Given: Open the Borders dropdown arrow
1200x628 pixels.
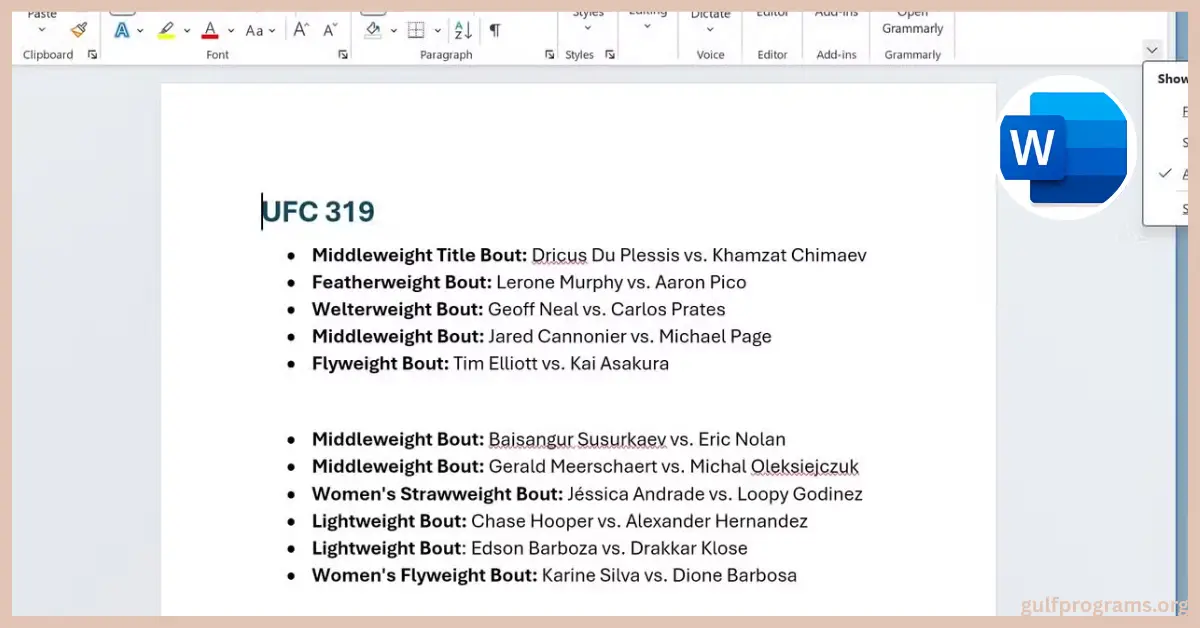Looking at the screenshot, I should click(x=437, y=30).
